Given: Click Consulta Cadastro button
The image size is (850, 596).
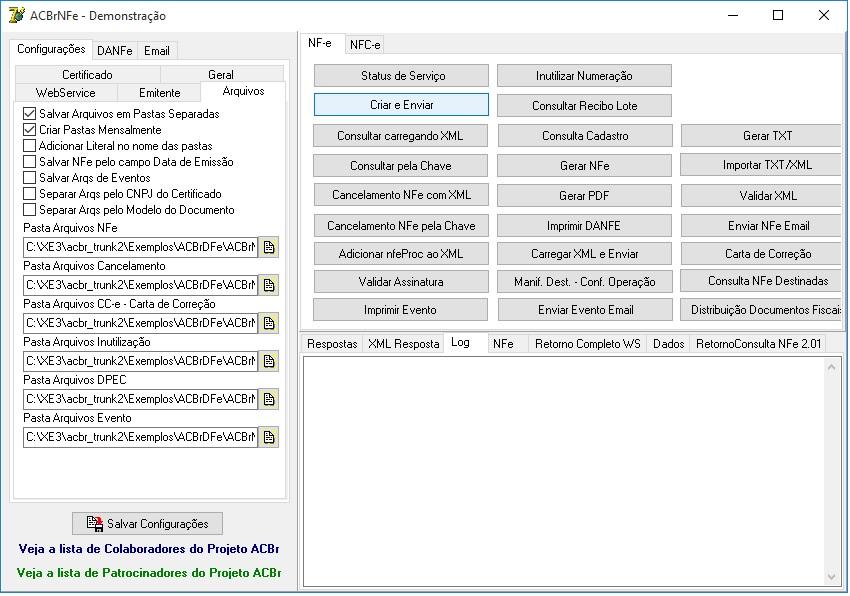Looking at the screenshot, I should pyautogui.click(x=585, y=136).
